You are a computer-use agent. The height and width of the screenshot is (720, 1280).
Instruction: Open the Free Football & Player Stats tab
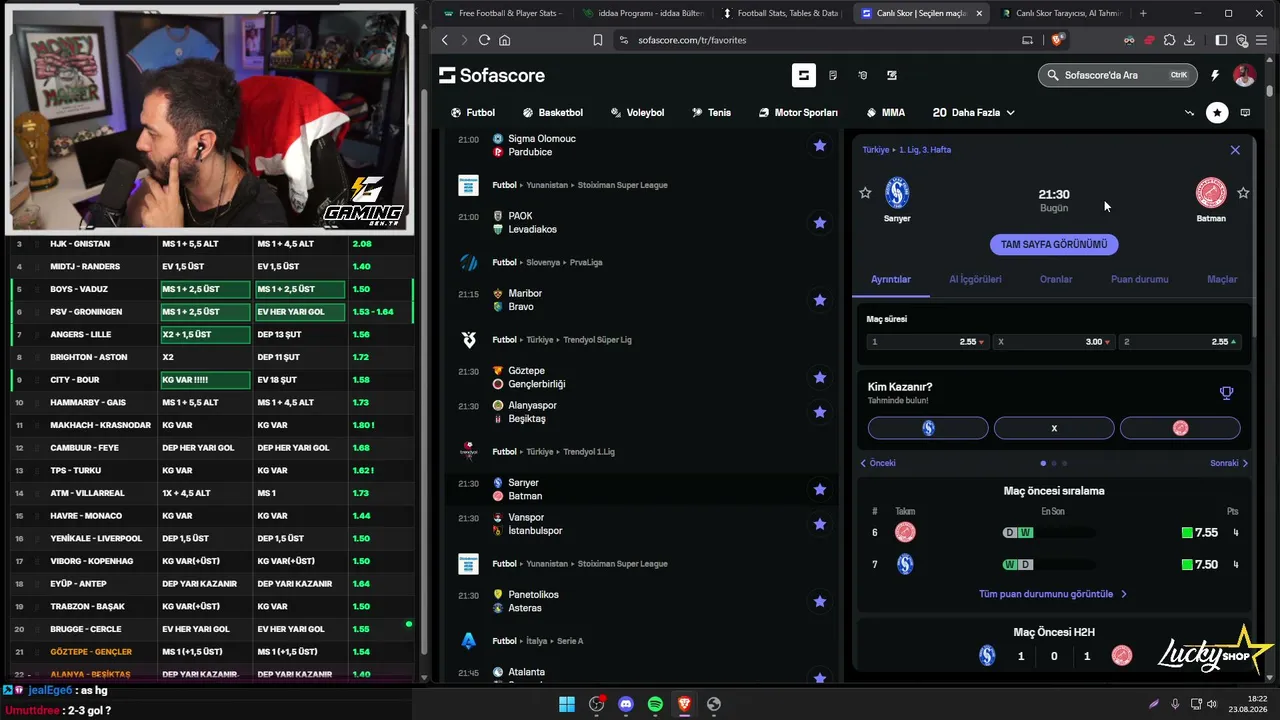click(x=502, y=13)
